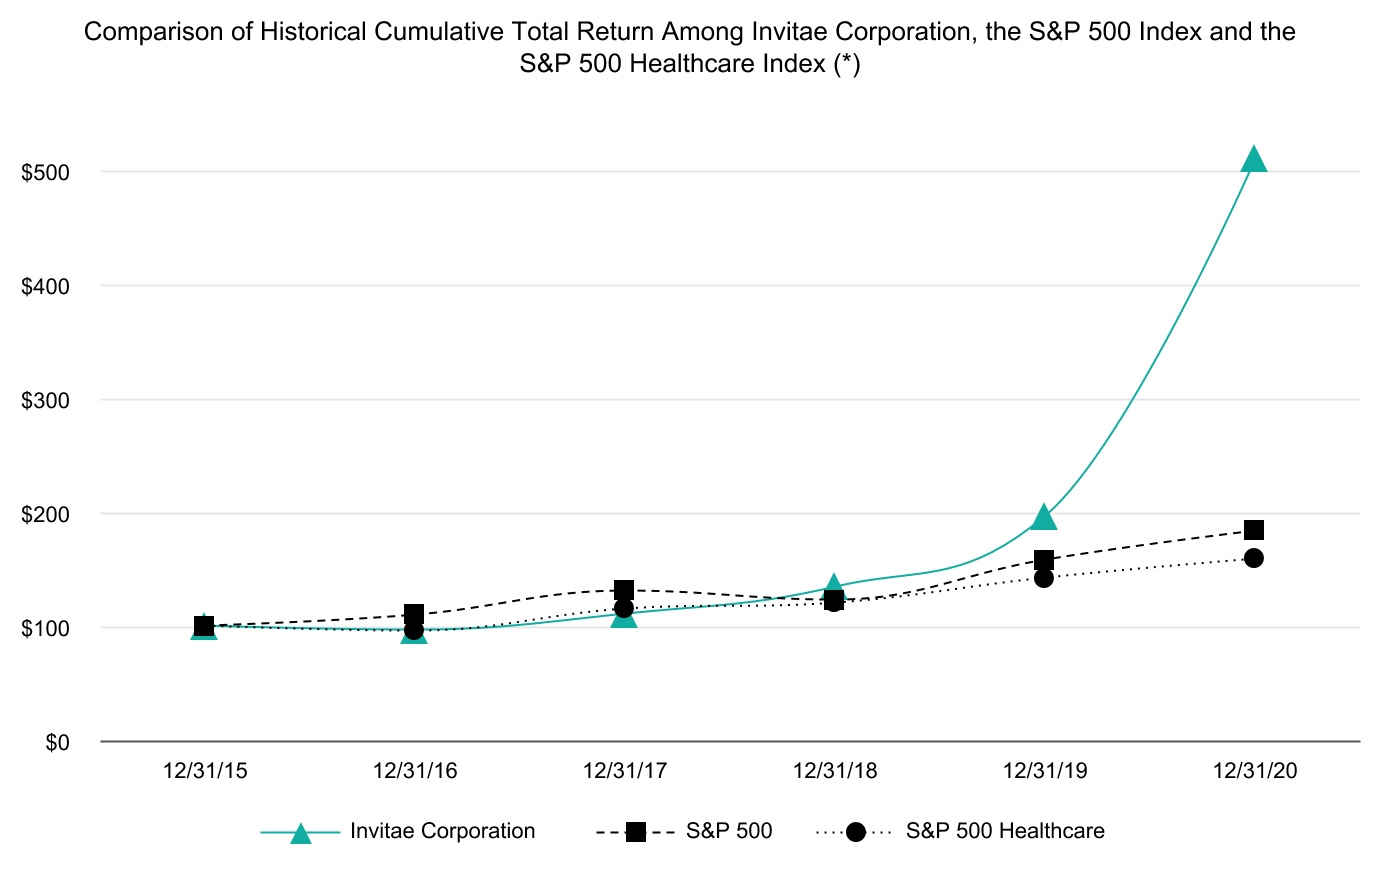This screenshot has height=870, width=1380.
Task: Toggle the Invitae Corporation legend label
Action: click(442, 831)
